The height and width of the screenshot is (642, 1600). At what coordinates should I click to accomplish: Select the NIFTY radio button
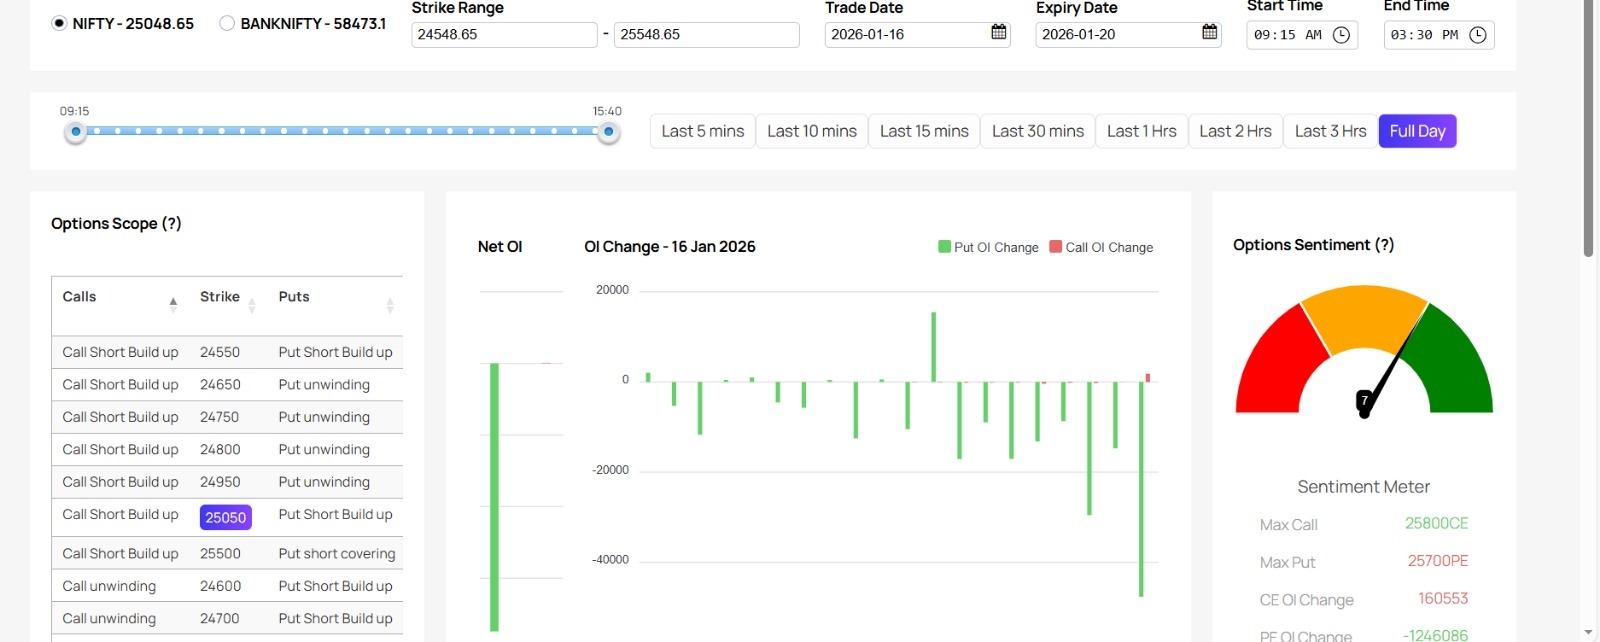60,23
